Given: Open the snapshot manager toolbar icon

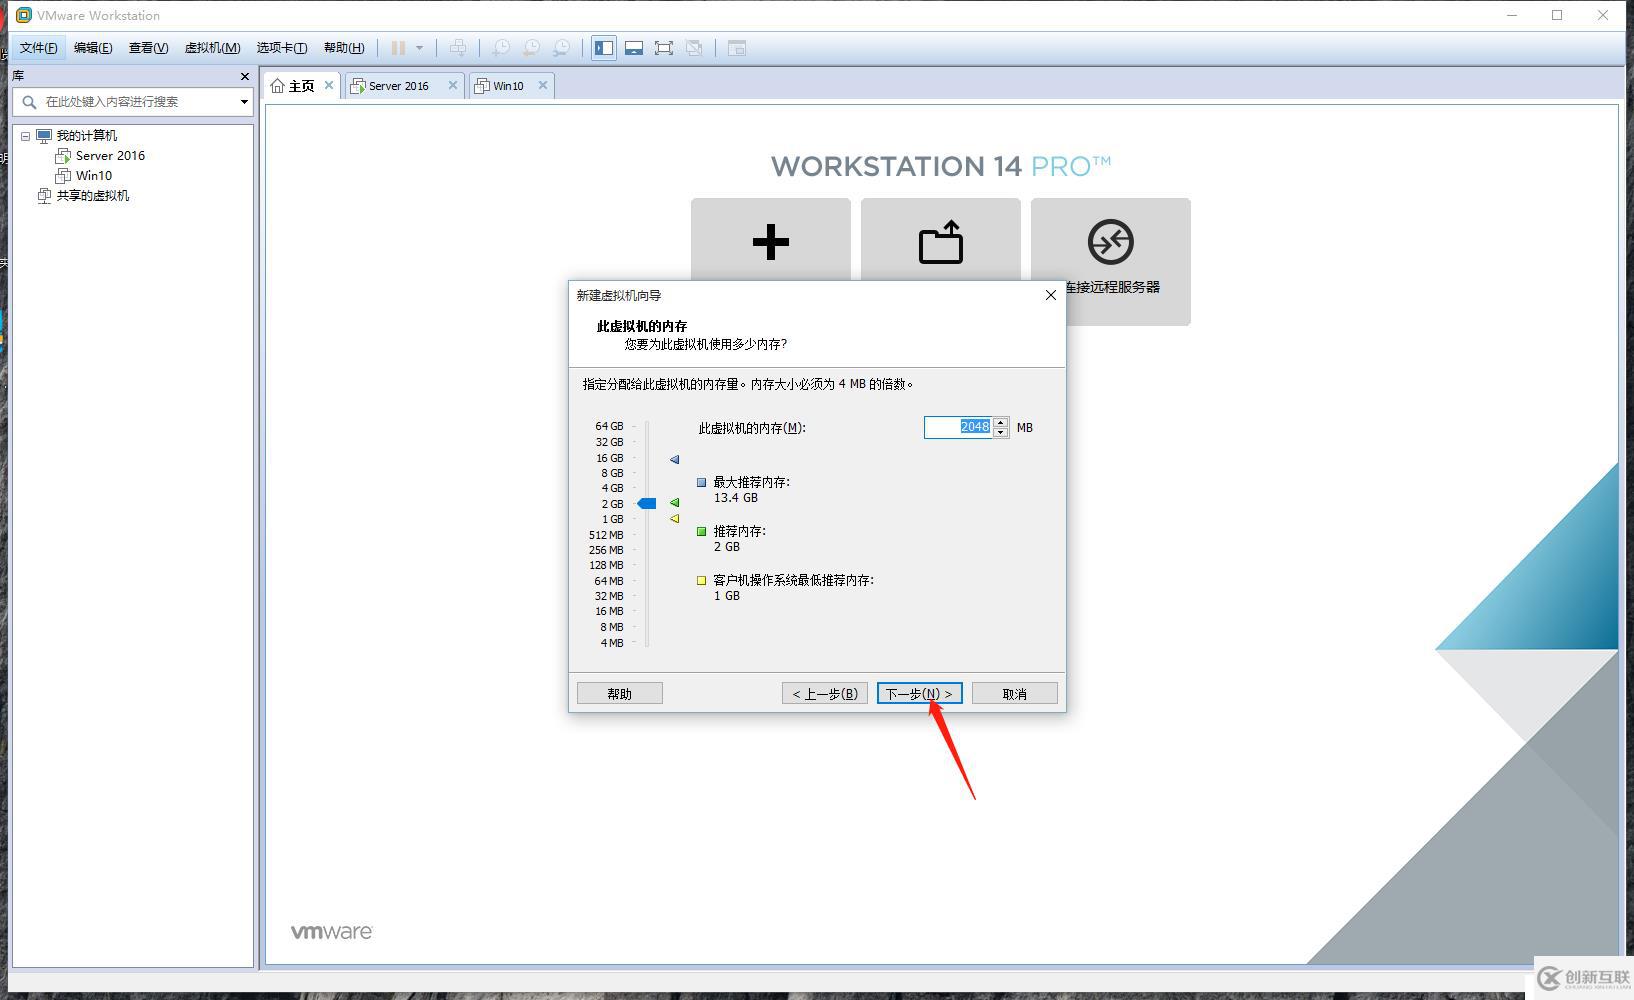Looking at the screenshot, I should point(562,48).
